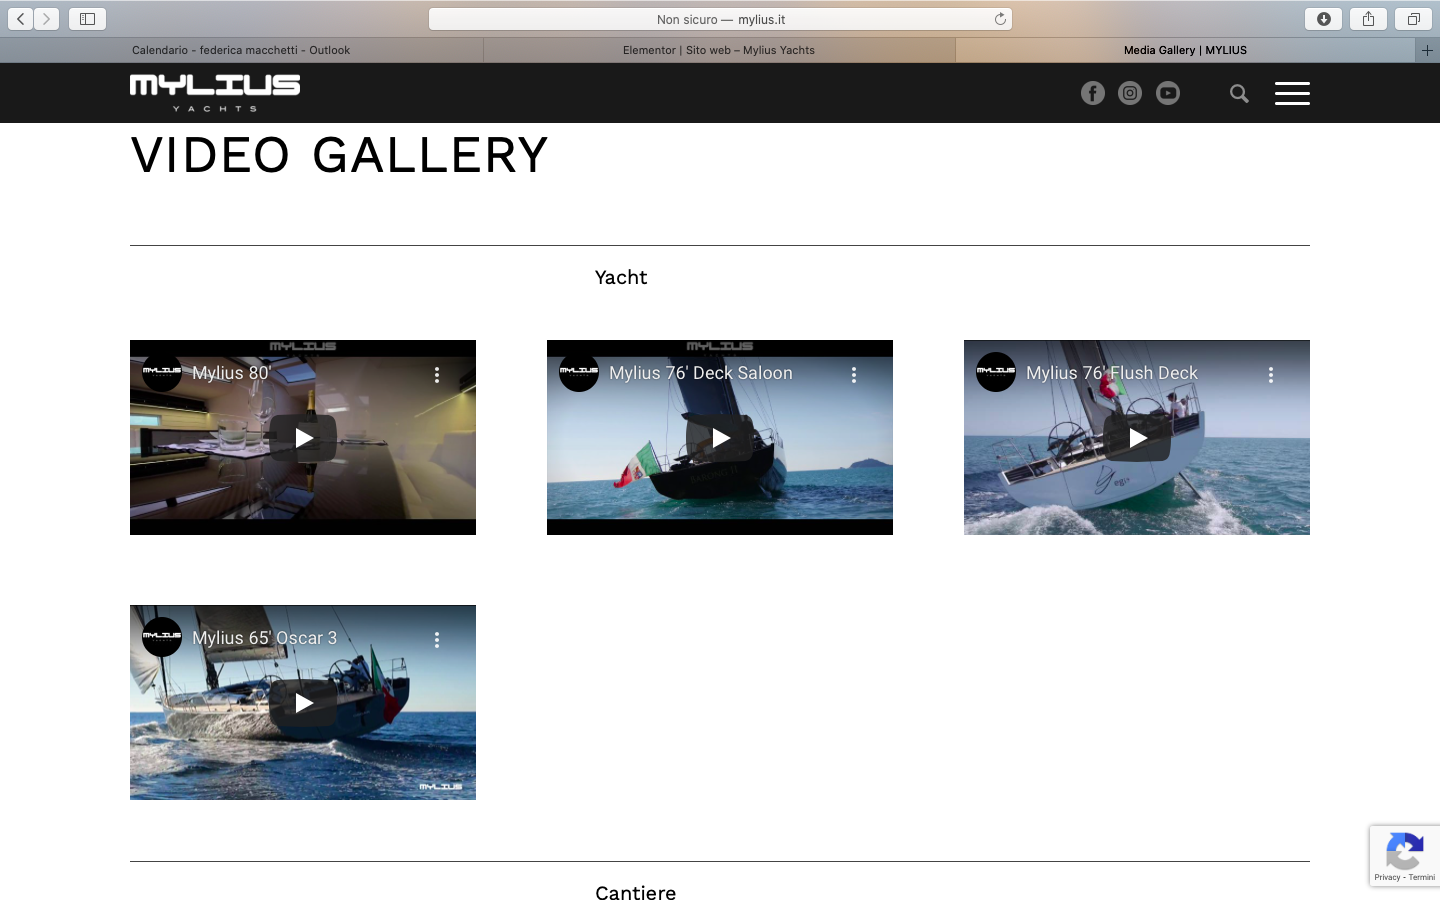Open the Safari downloads list

[1323, 19]
